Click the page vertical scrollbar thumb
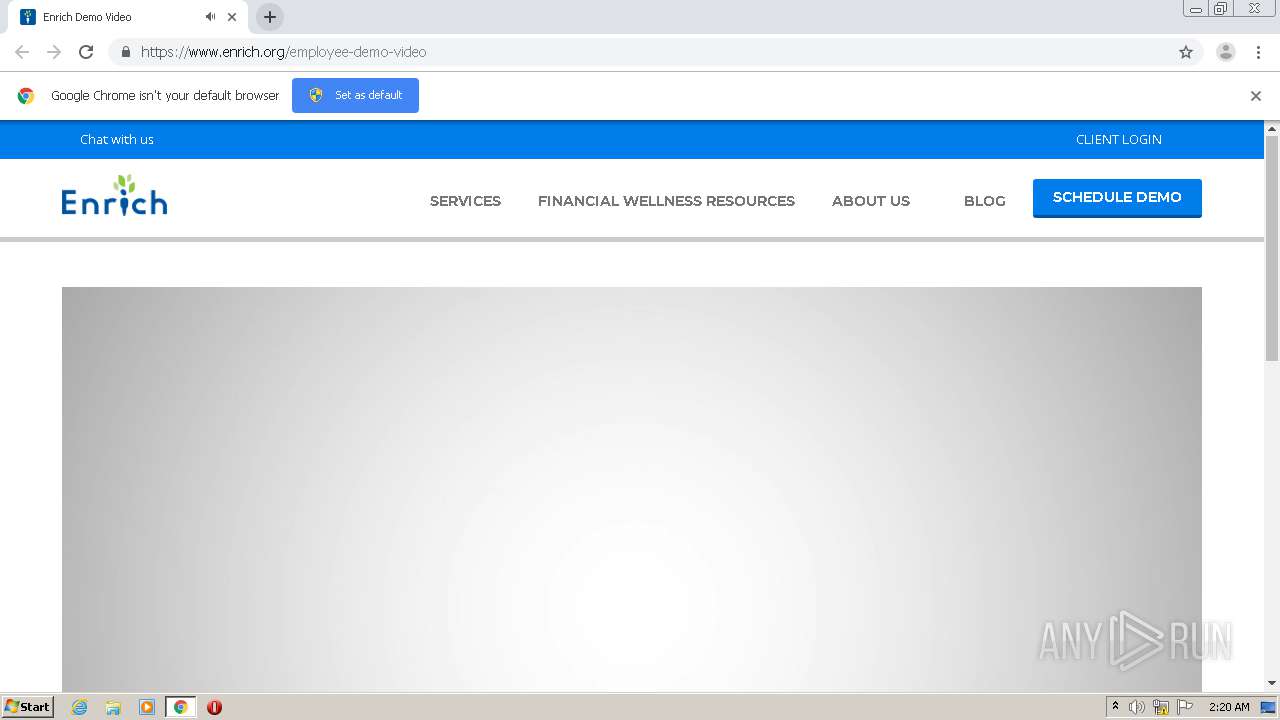Viewport: 1280px width, 720px height. (x=1272, y=248)
